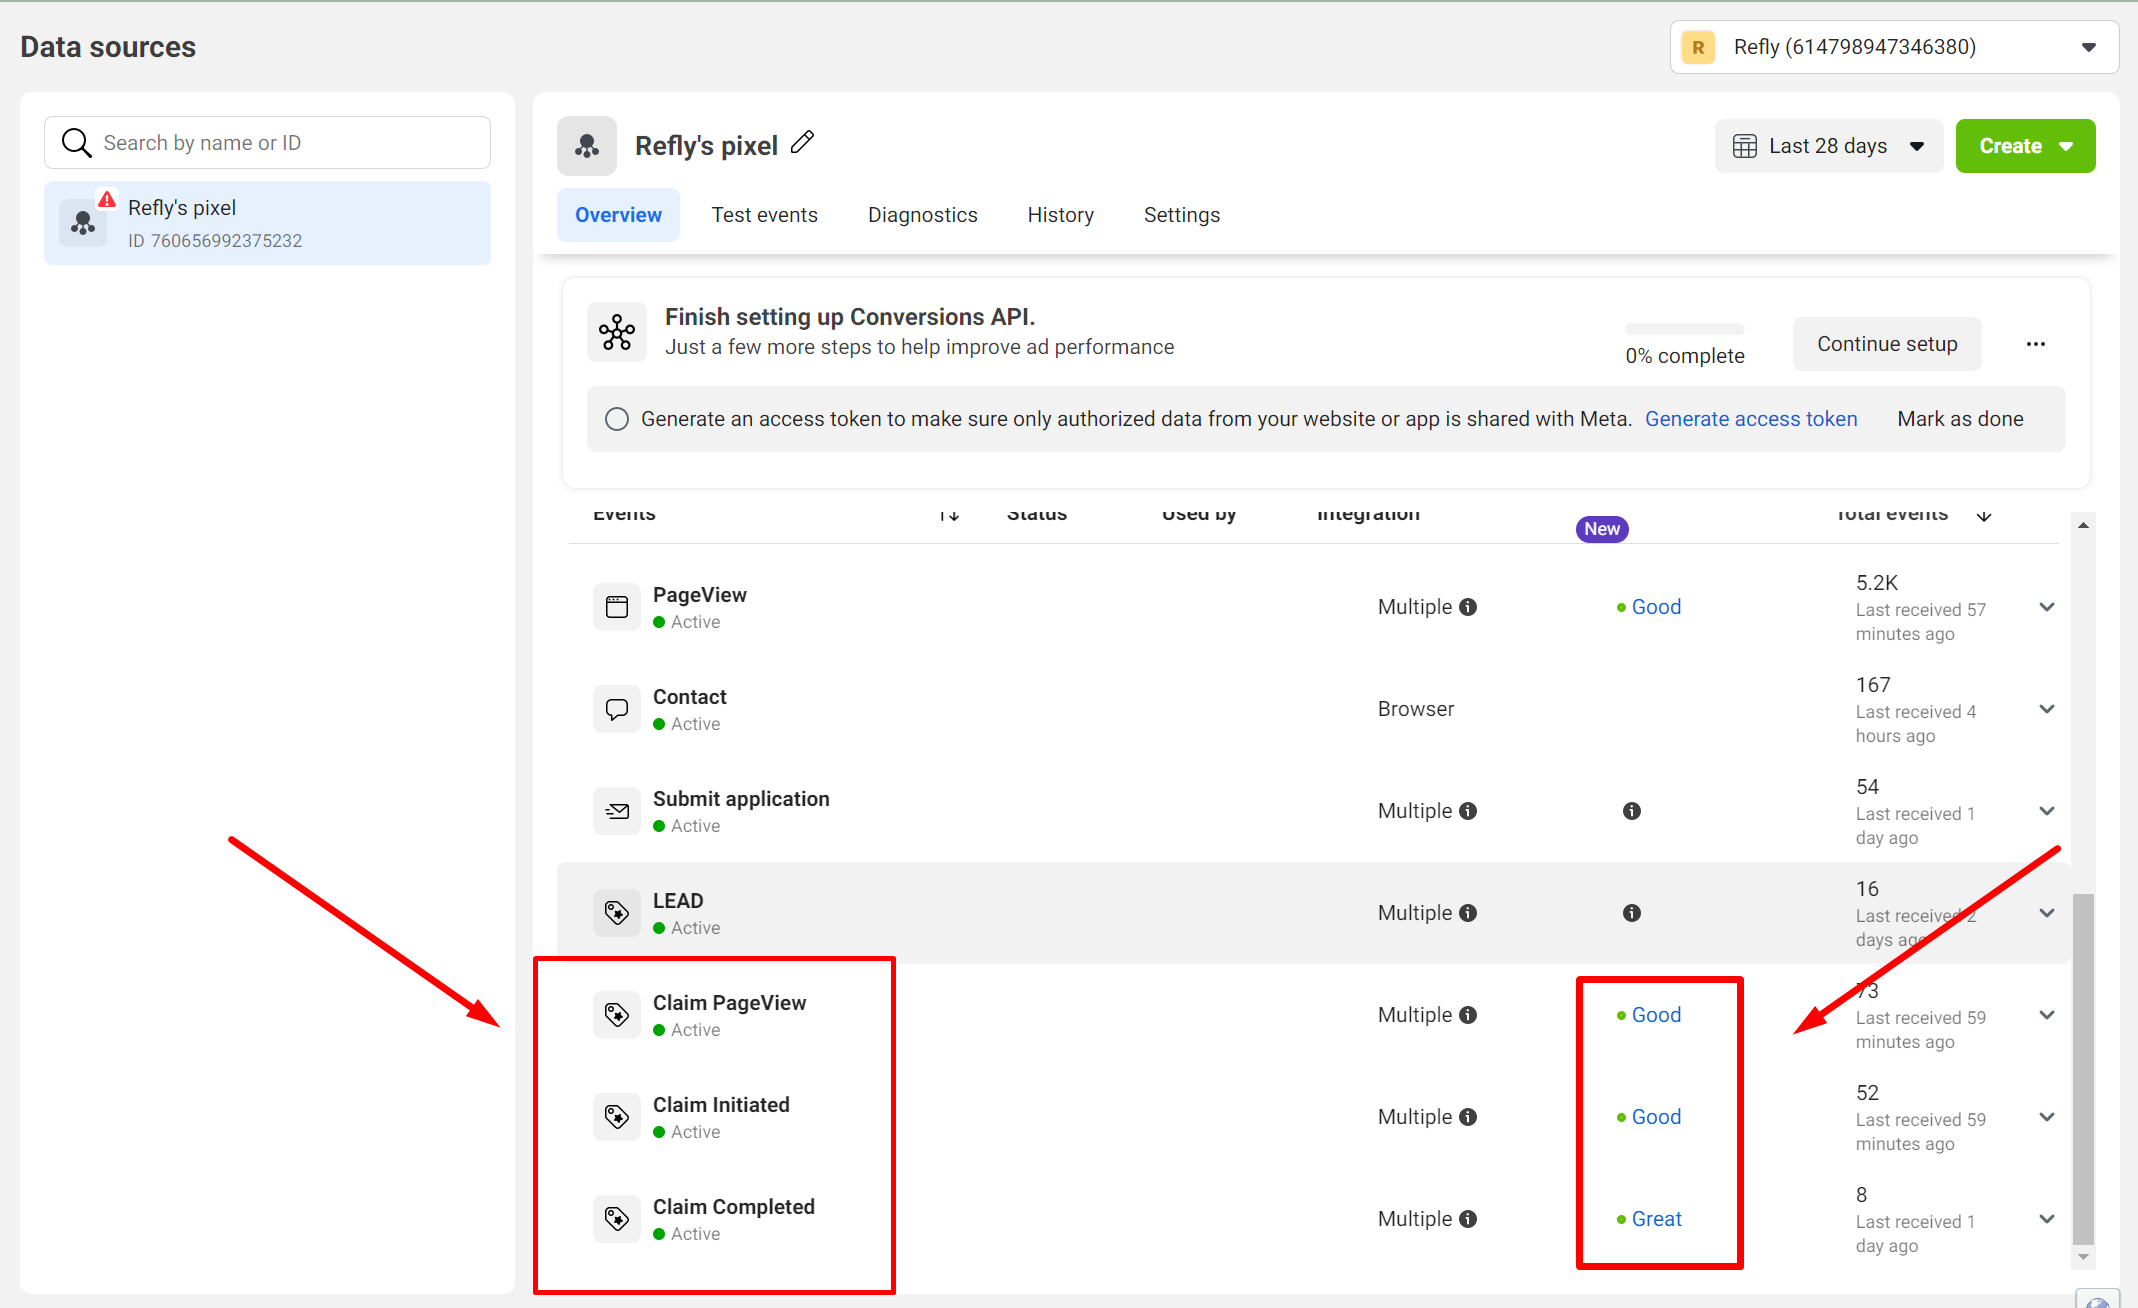Click info icon next to LEAD Multiple
This screenshot has width=2138, height=1308.
[1468, 913]
